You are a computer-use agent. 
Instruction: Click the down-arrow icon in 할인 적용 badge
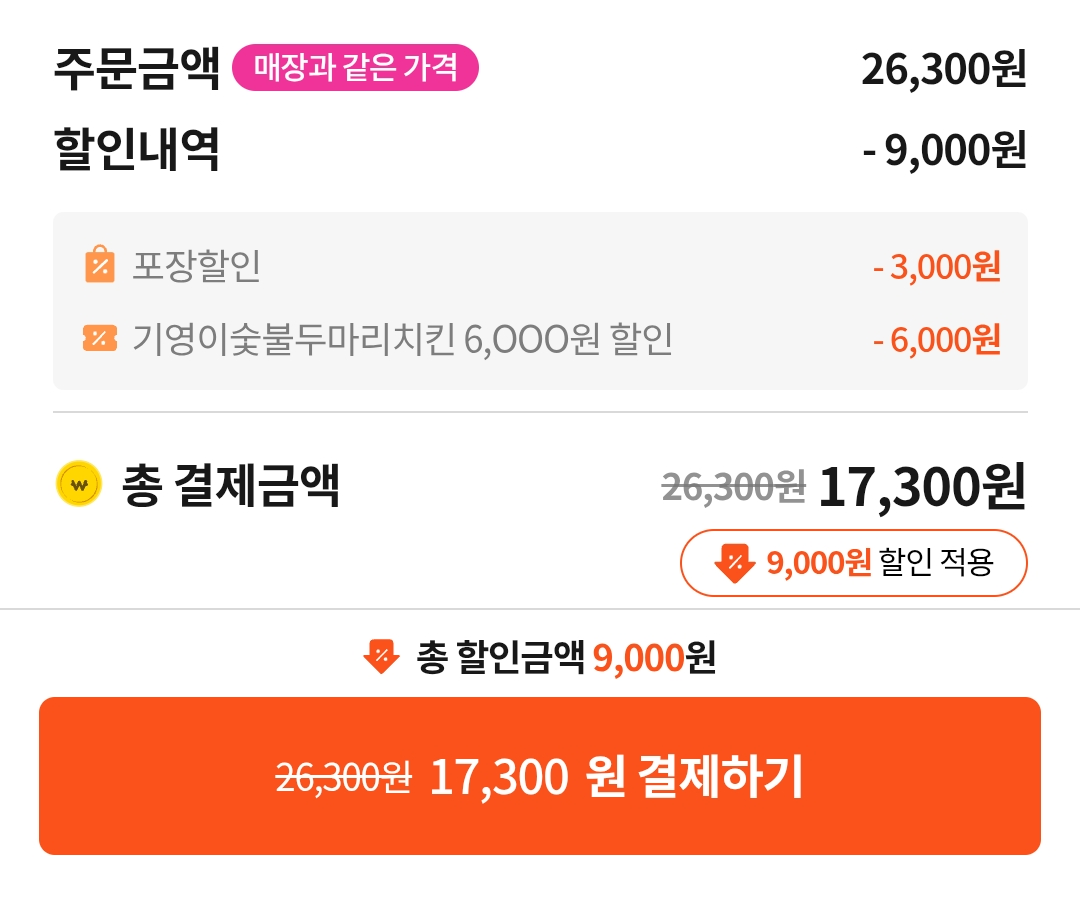(x=735, y=563)
